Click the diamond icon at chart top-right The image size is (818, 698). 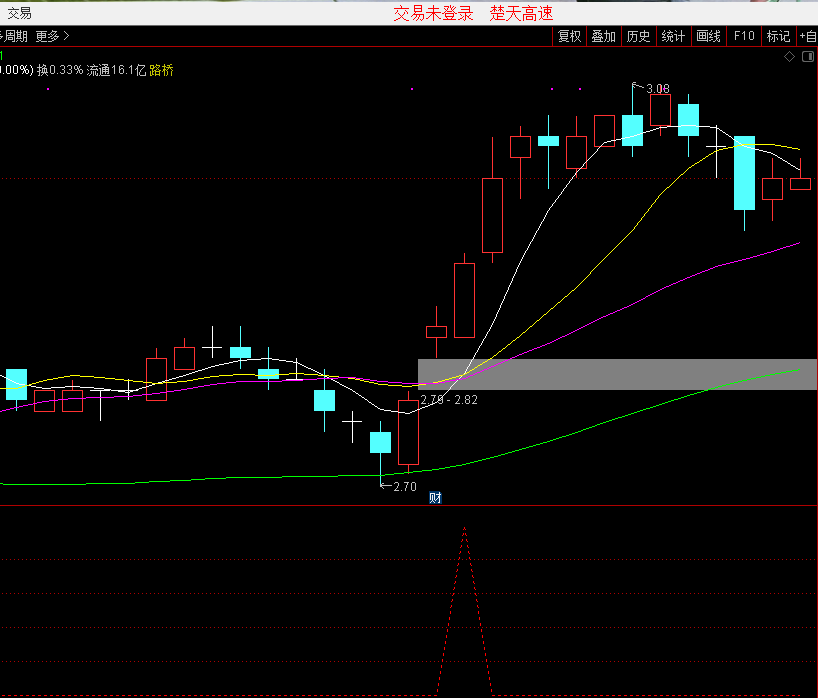(x=789, y=57)
